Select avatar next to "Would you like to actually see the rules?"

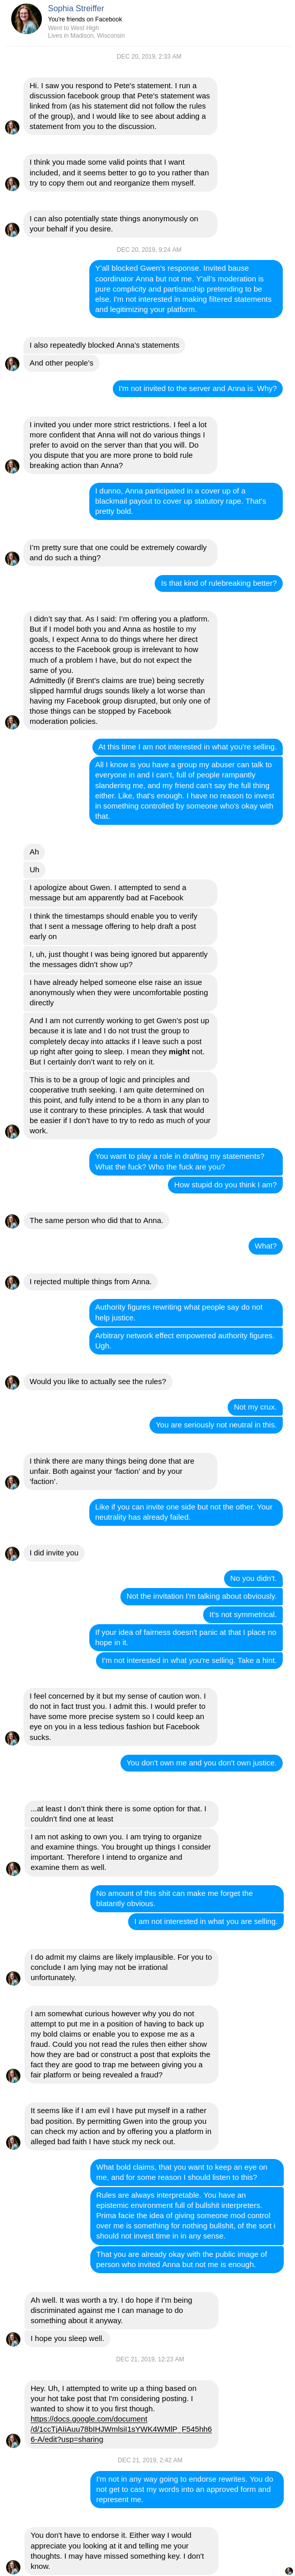tap(12, 1382)
